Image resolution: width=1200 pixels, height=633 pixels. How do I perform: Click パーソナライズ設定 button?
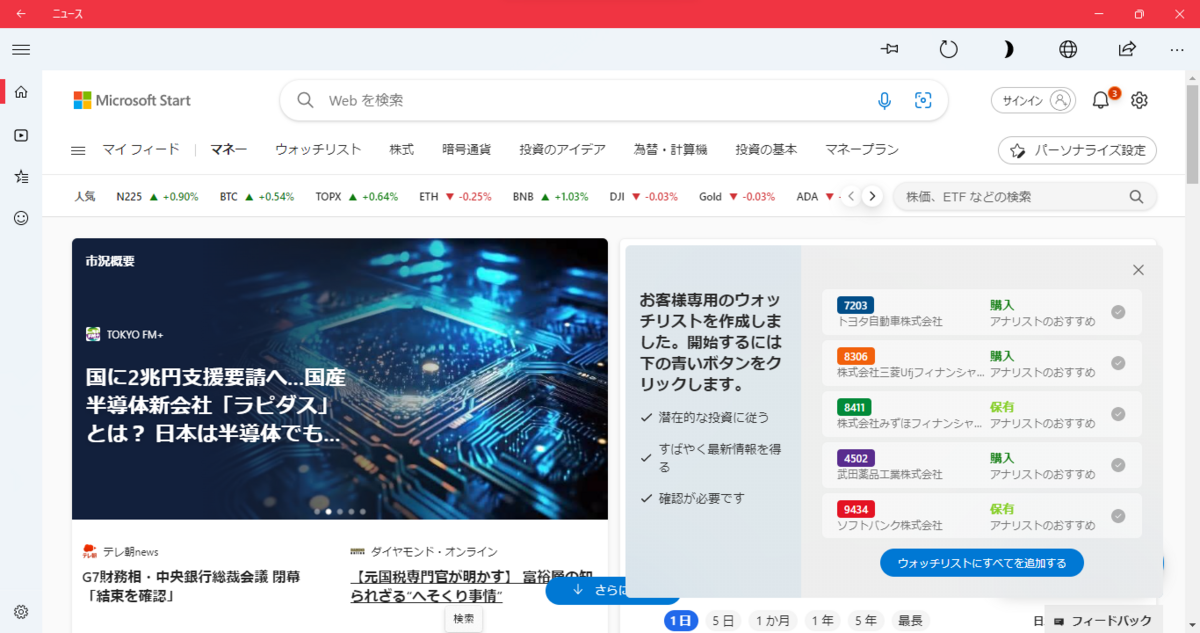pos(1077,150)
